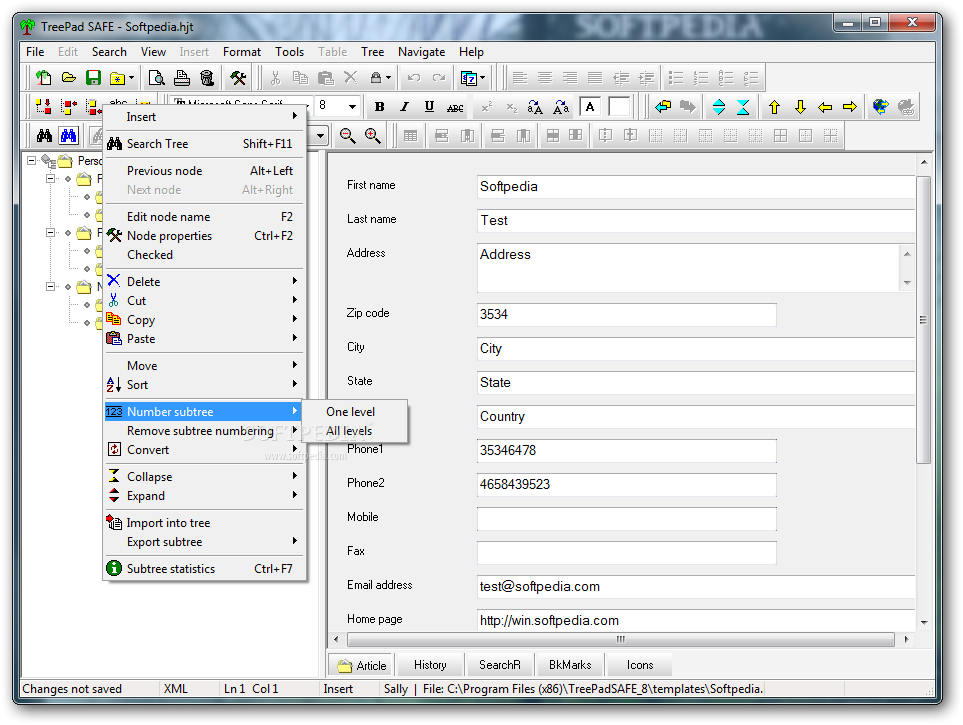Open print preview with the magnifier page icon
Image resolution: width=963 pixels, height=725 pixels.
(157, 78)
